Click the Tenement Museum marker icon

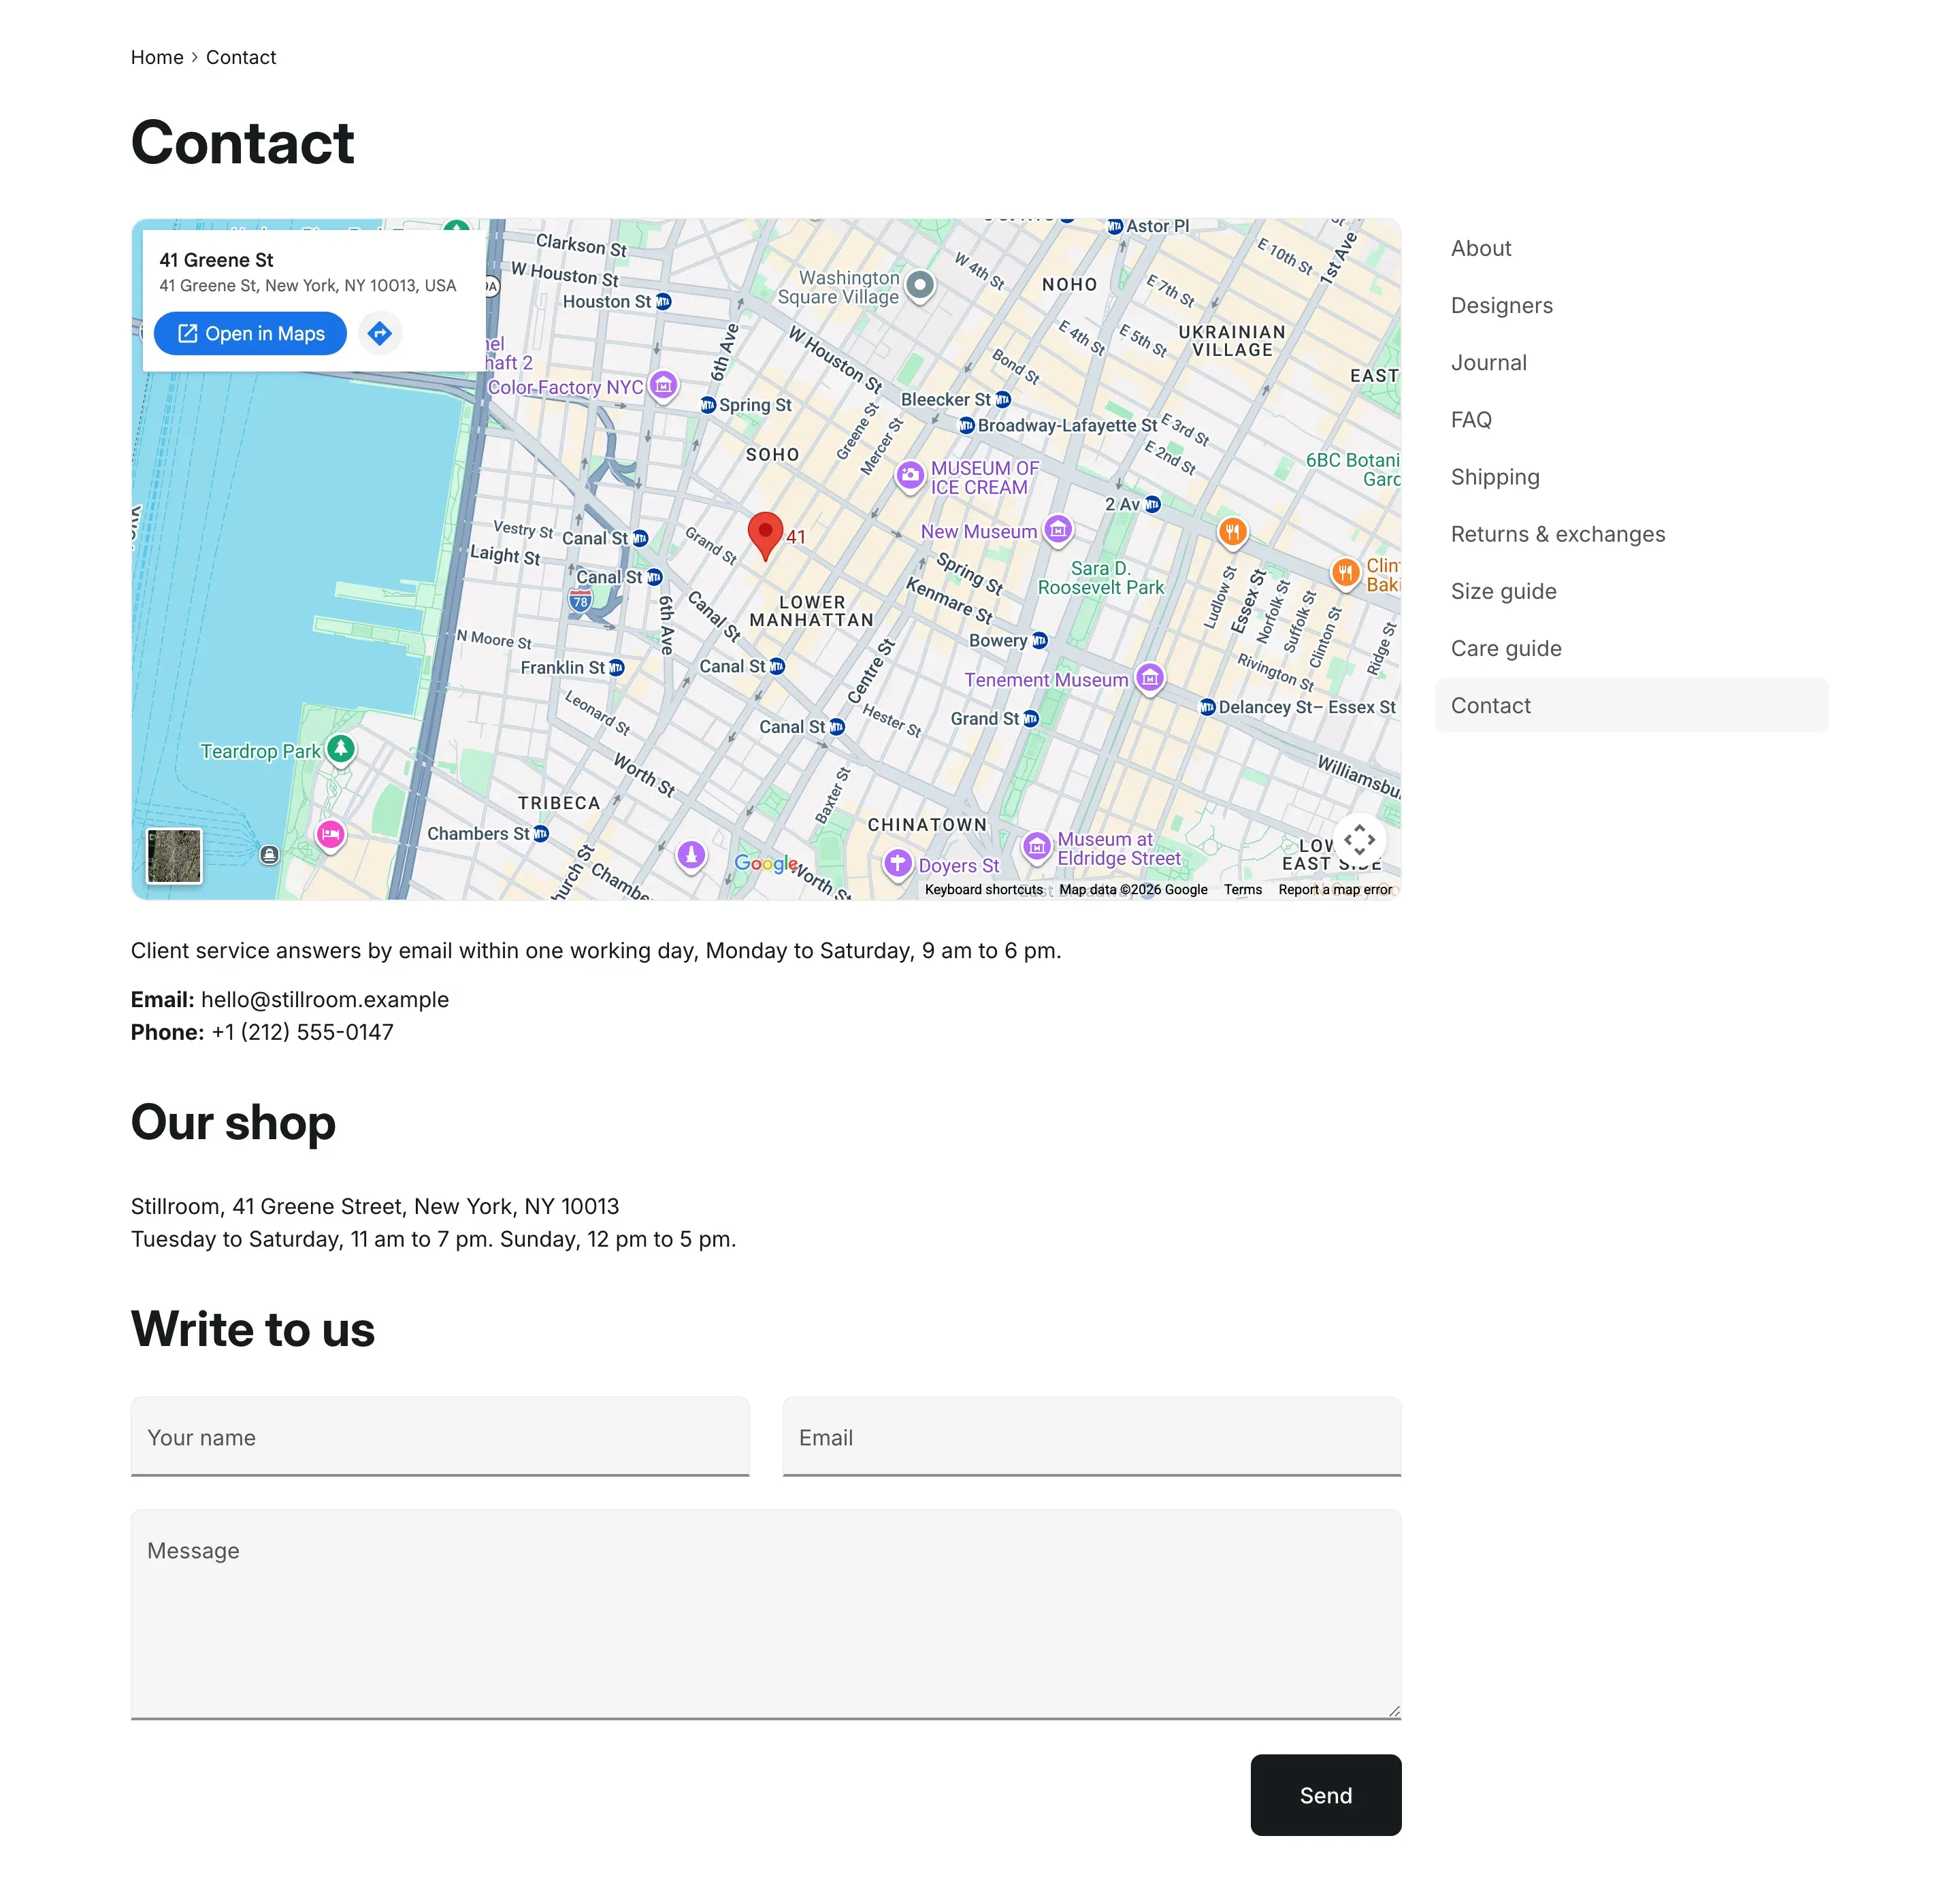pos(1150,679)
